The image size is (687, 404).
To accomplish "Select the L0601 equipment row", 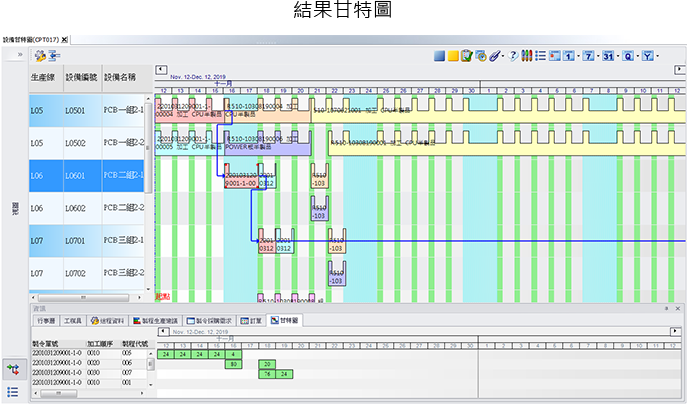I will point(78,176).
